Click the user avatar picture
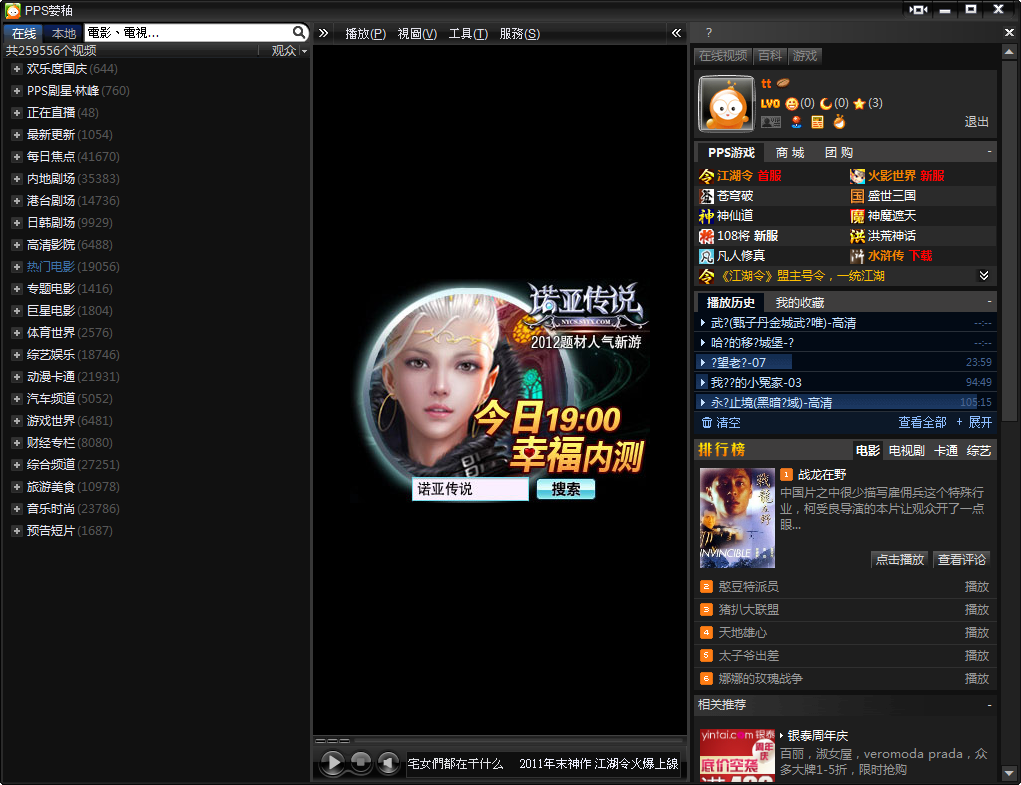Viewport: 1021px width, 785px height. pos(726,104)
